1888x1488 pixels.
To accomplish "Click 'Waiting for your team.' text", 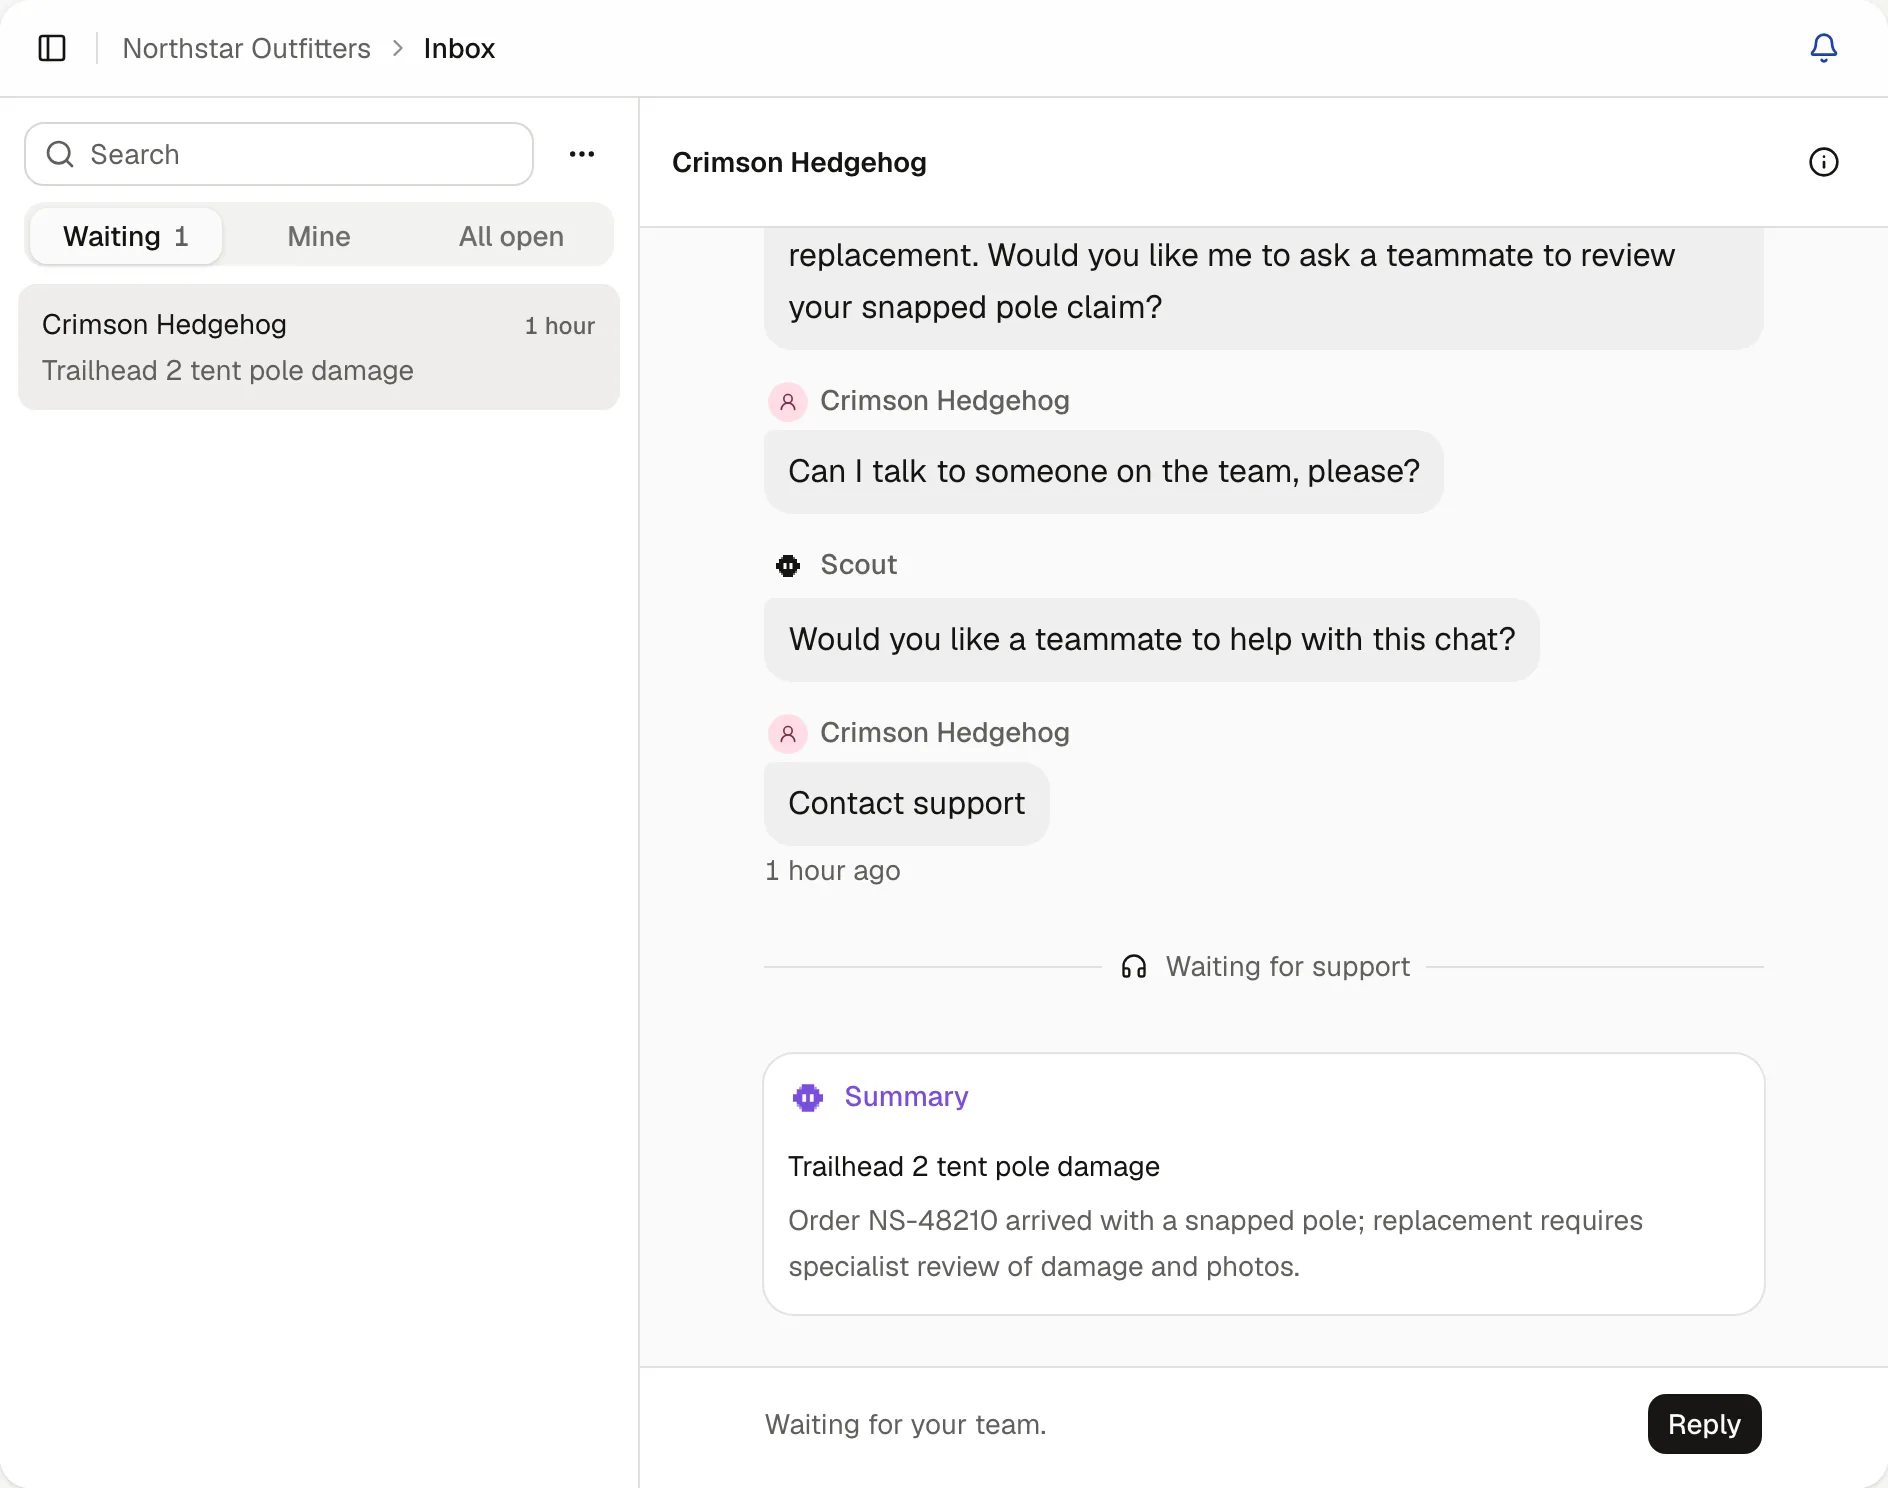I will pyautogui.click(x=906, y=1424).
